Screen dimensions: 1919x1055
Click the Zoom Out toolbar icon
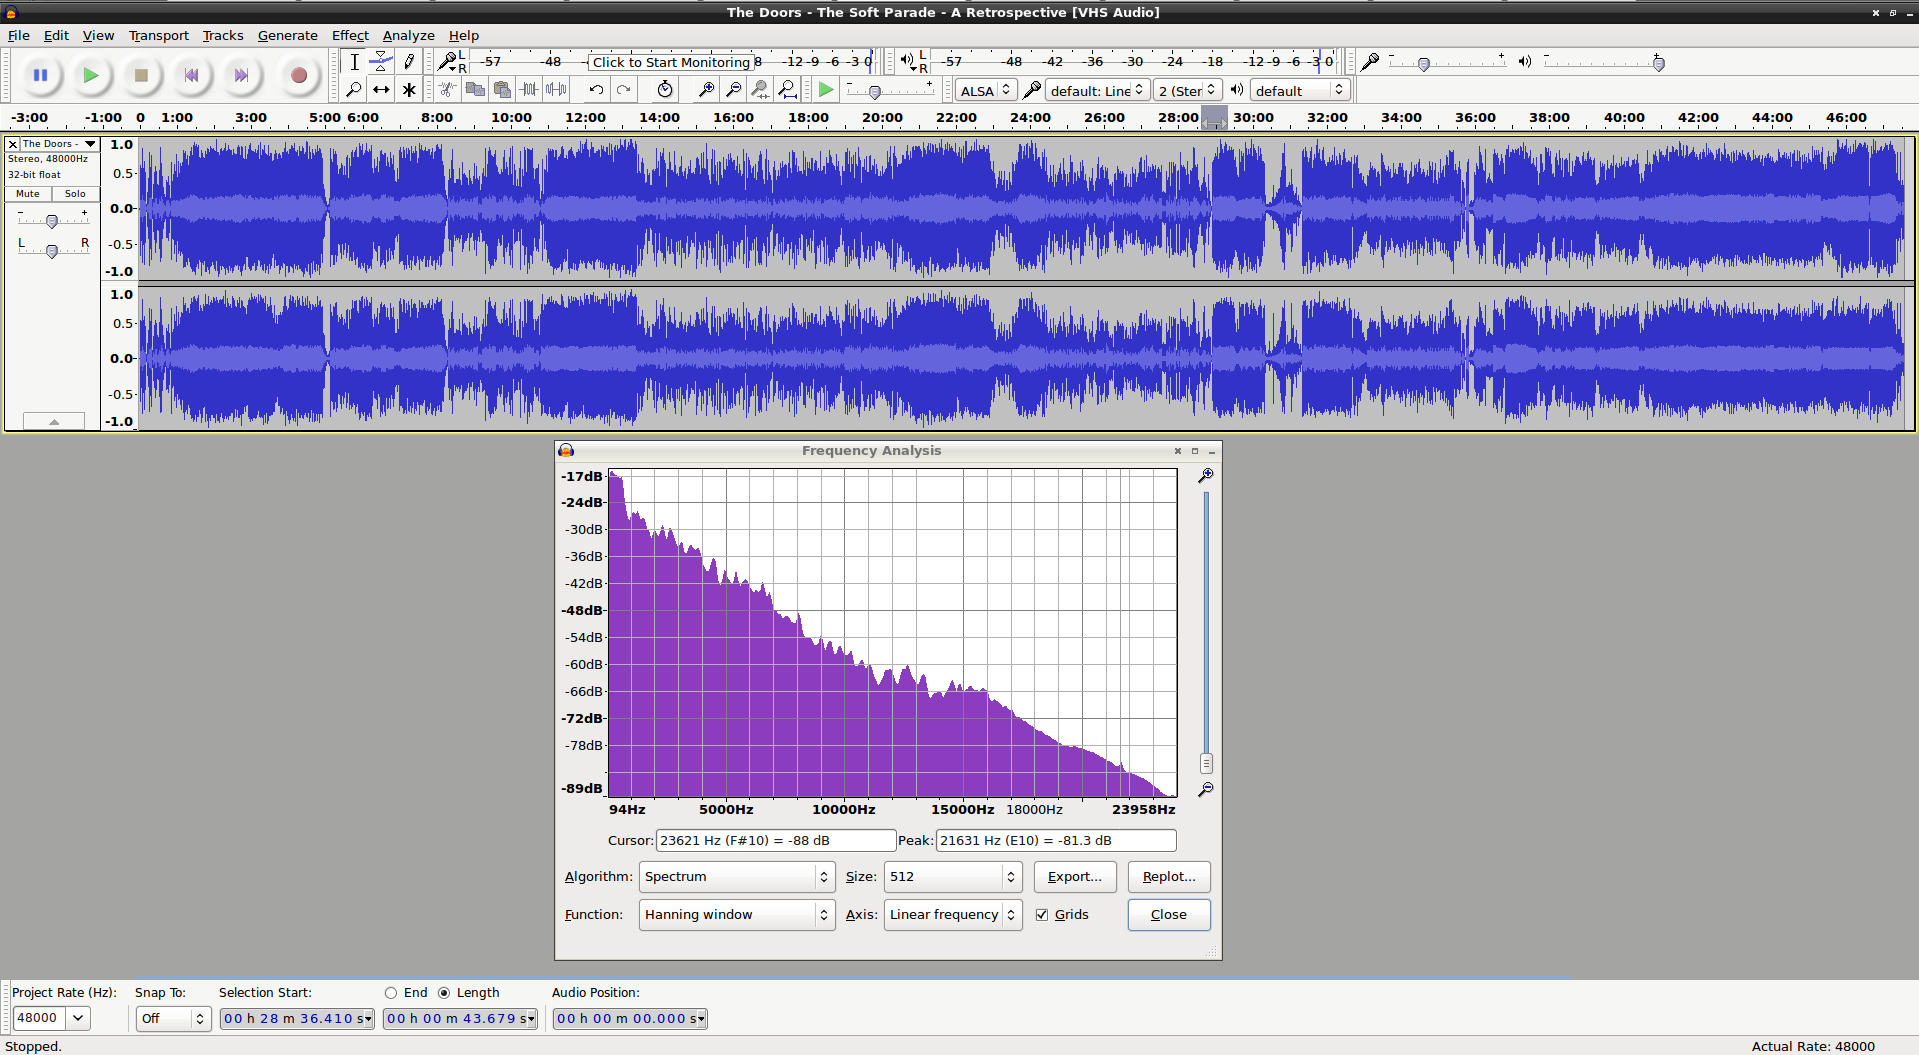pos(733,89)
